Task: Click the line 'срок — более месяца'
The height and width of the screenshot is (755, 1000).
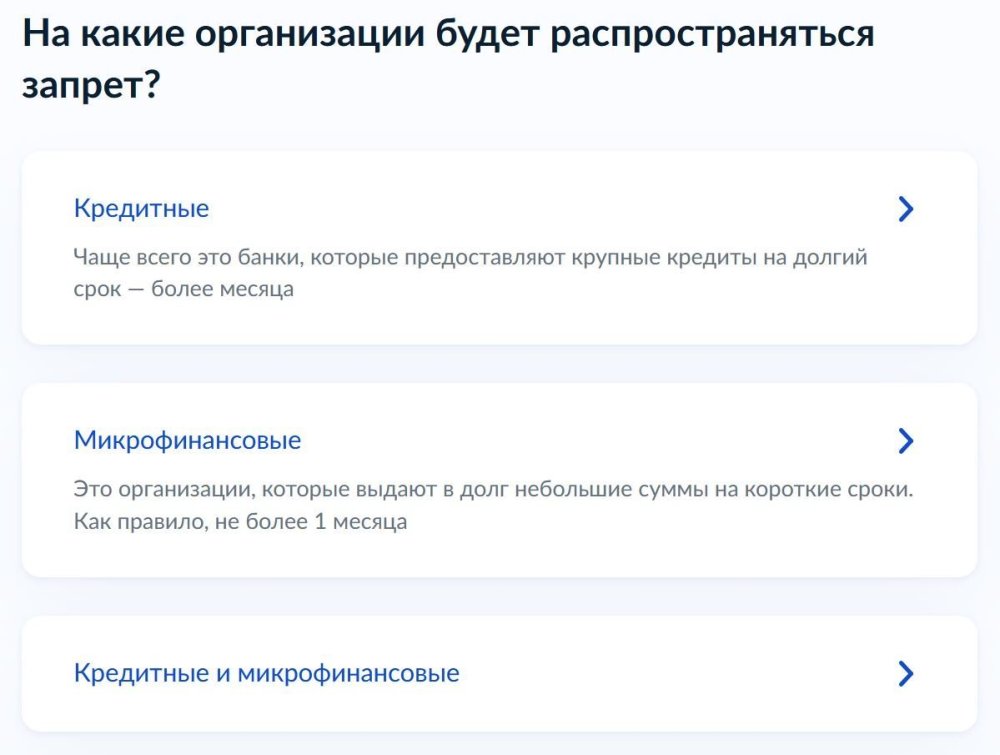Action: (x=183, y=290)
